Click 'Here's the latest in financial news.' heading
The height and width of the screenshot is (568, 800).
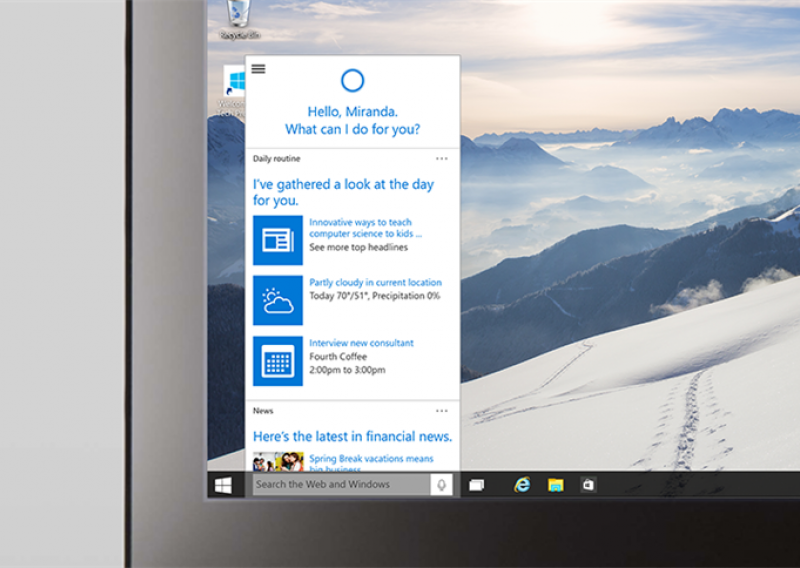pos(353,436)
